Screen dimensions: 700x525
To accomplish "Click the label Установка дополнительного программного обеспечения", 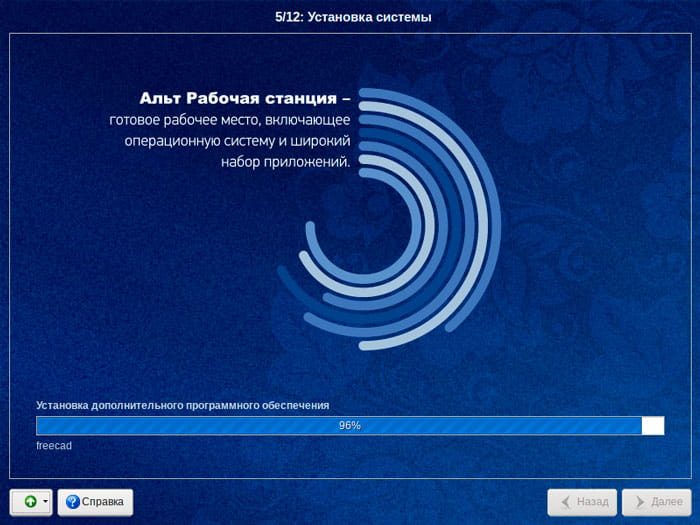I will tap(183, 405).
